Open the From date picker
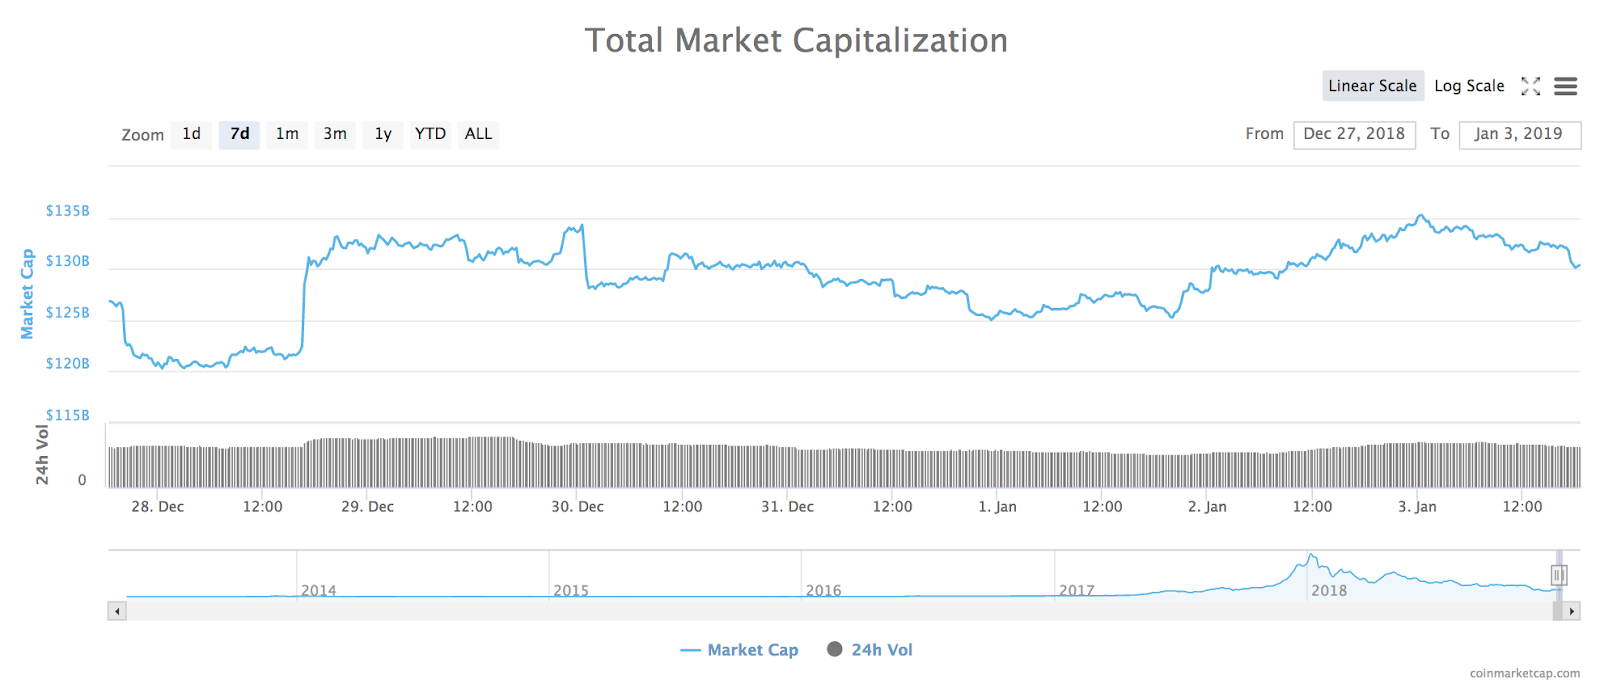This screenshot has height=692, width=1600. (x=1355, y=134)
